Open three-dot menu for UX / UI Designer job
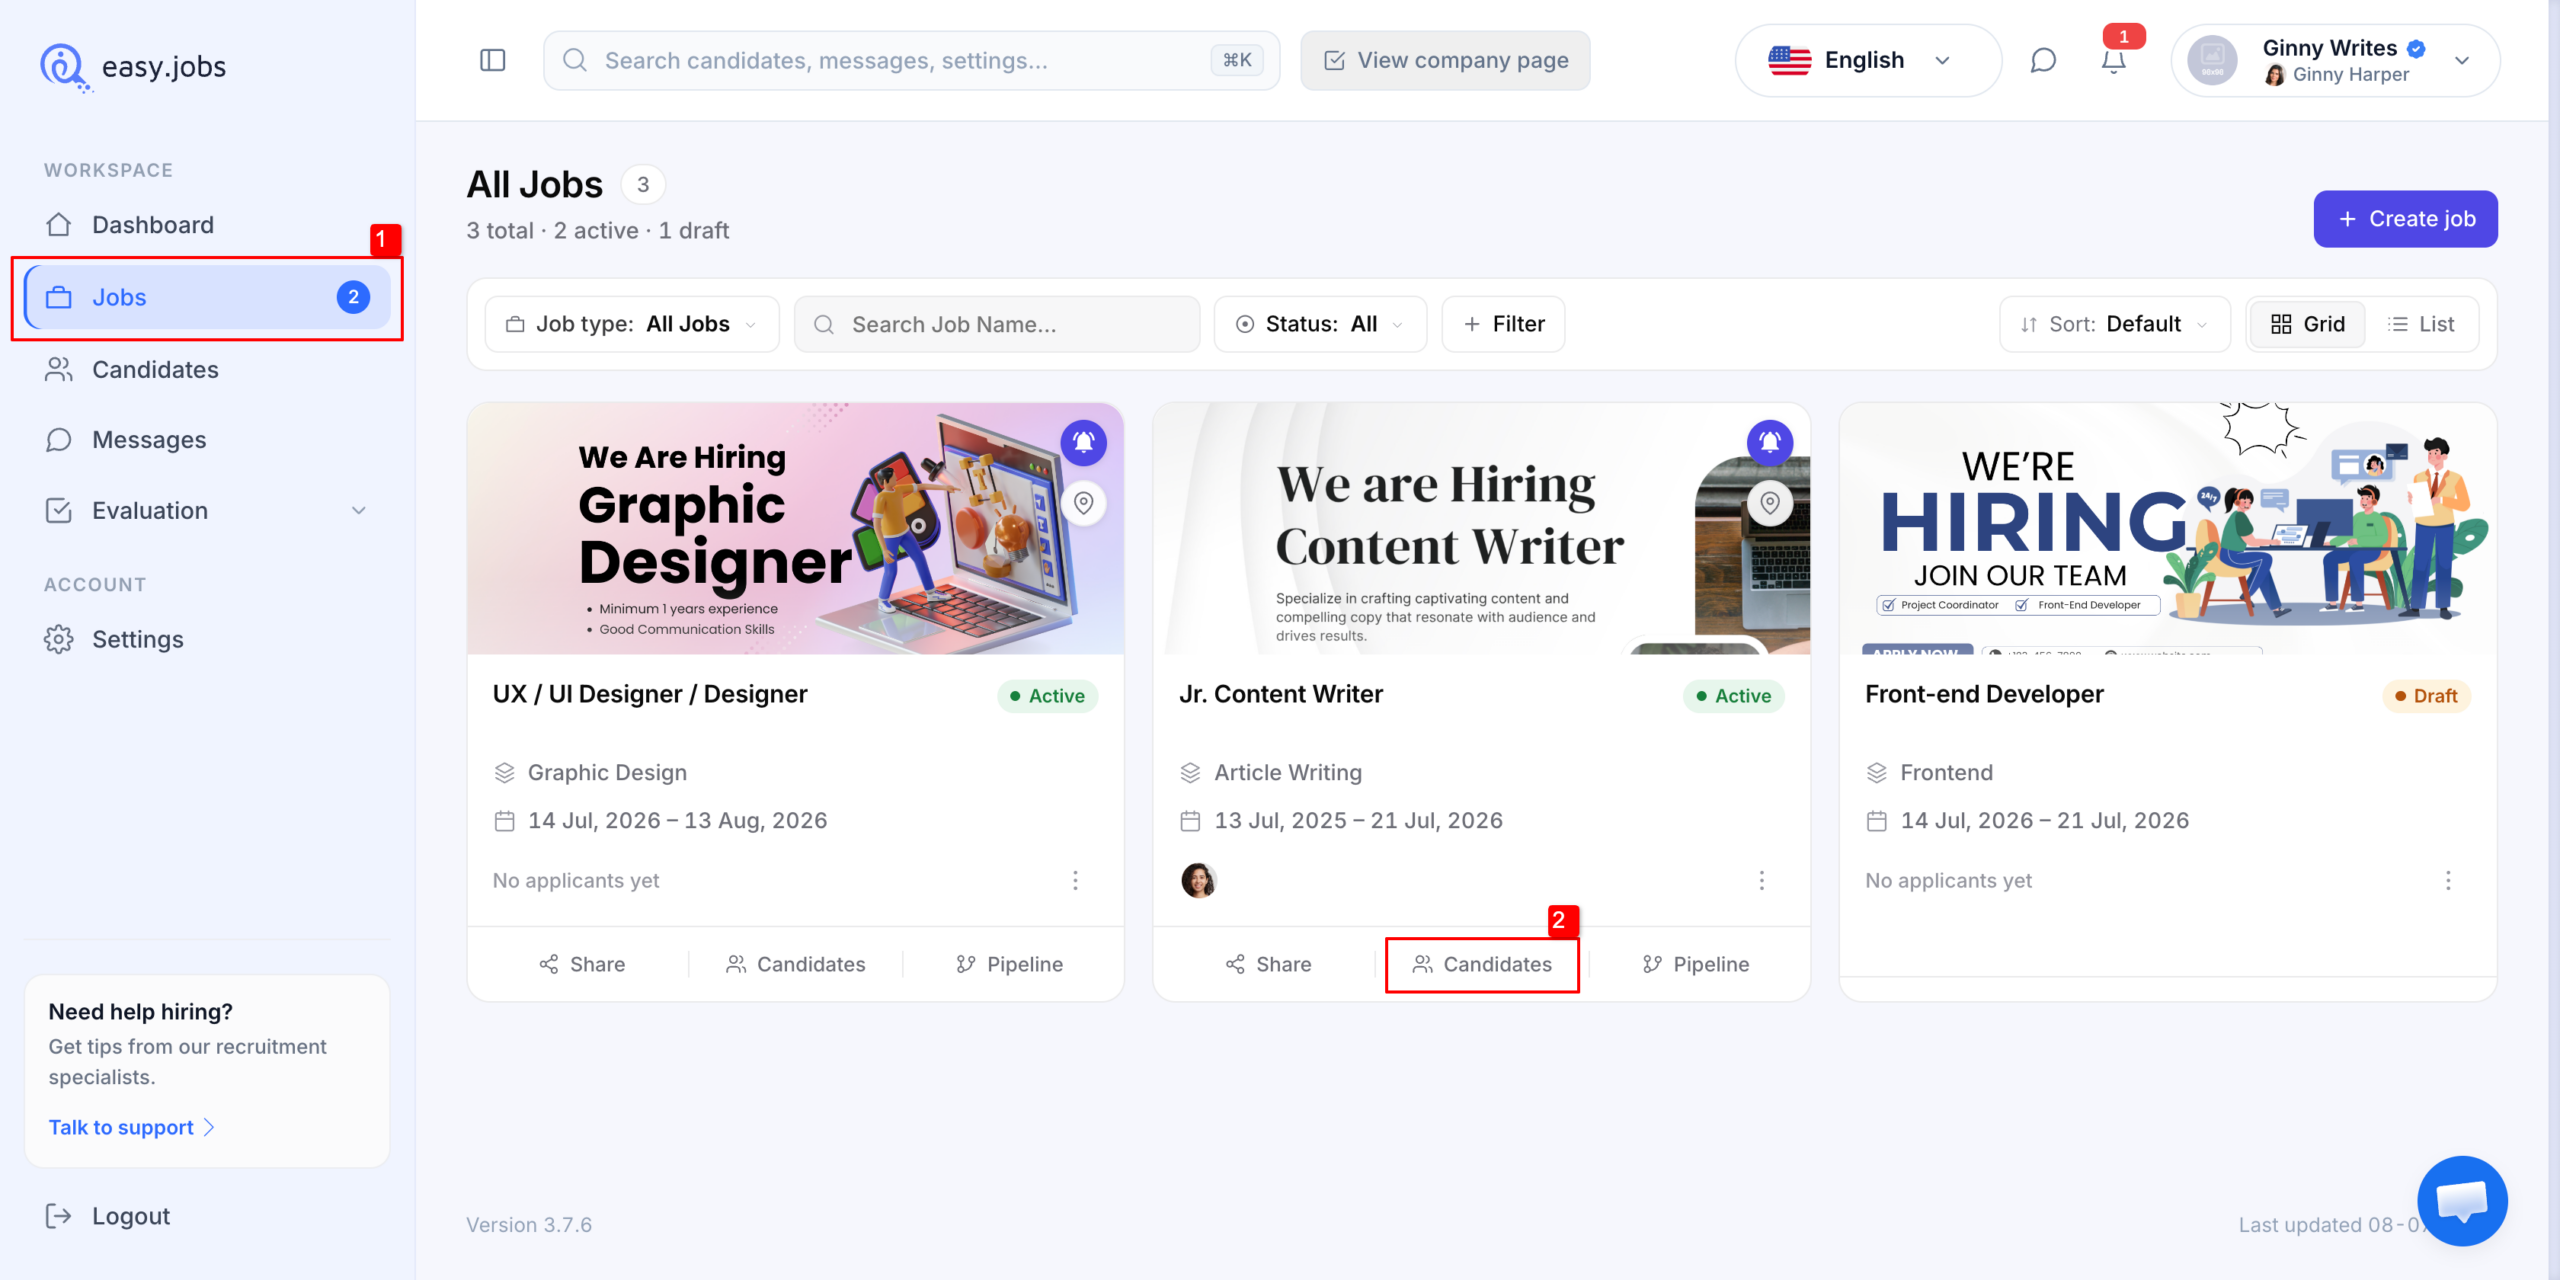Viewport: 2560px width, 1280px height. coord(1076,880)
